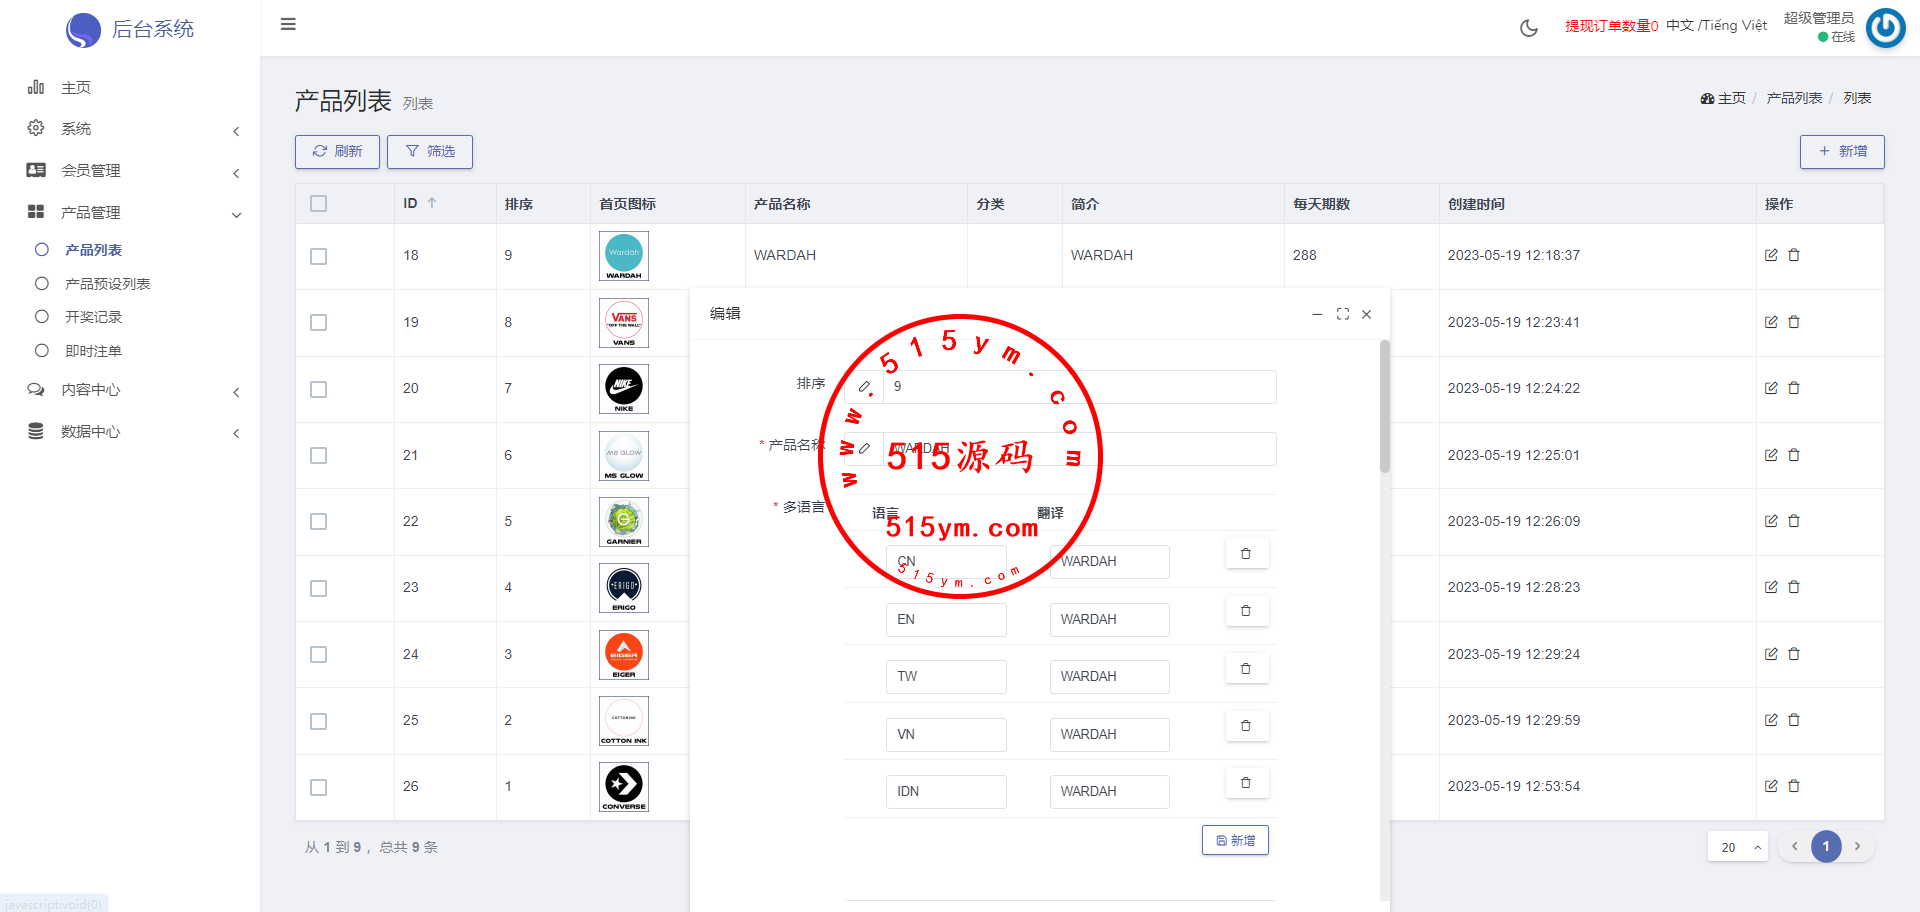This screenshot has height=912, width=1920.
Task: Toggle dark mode moon icon
Action: click(x=1528, y=28)
